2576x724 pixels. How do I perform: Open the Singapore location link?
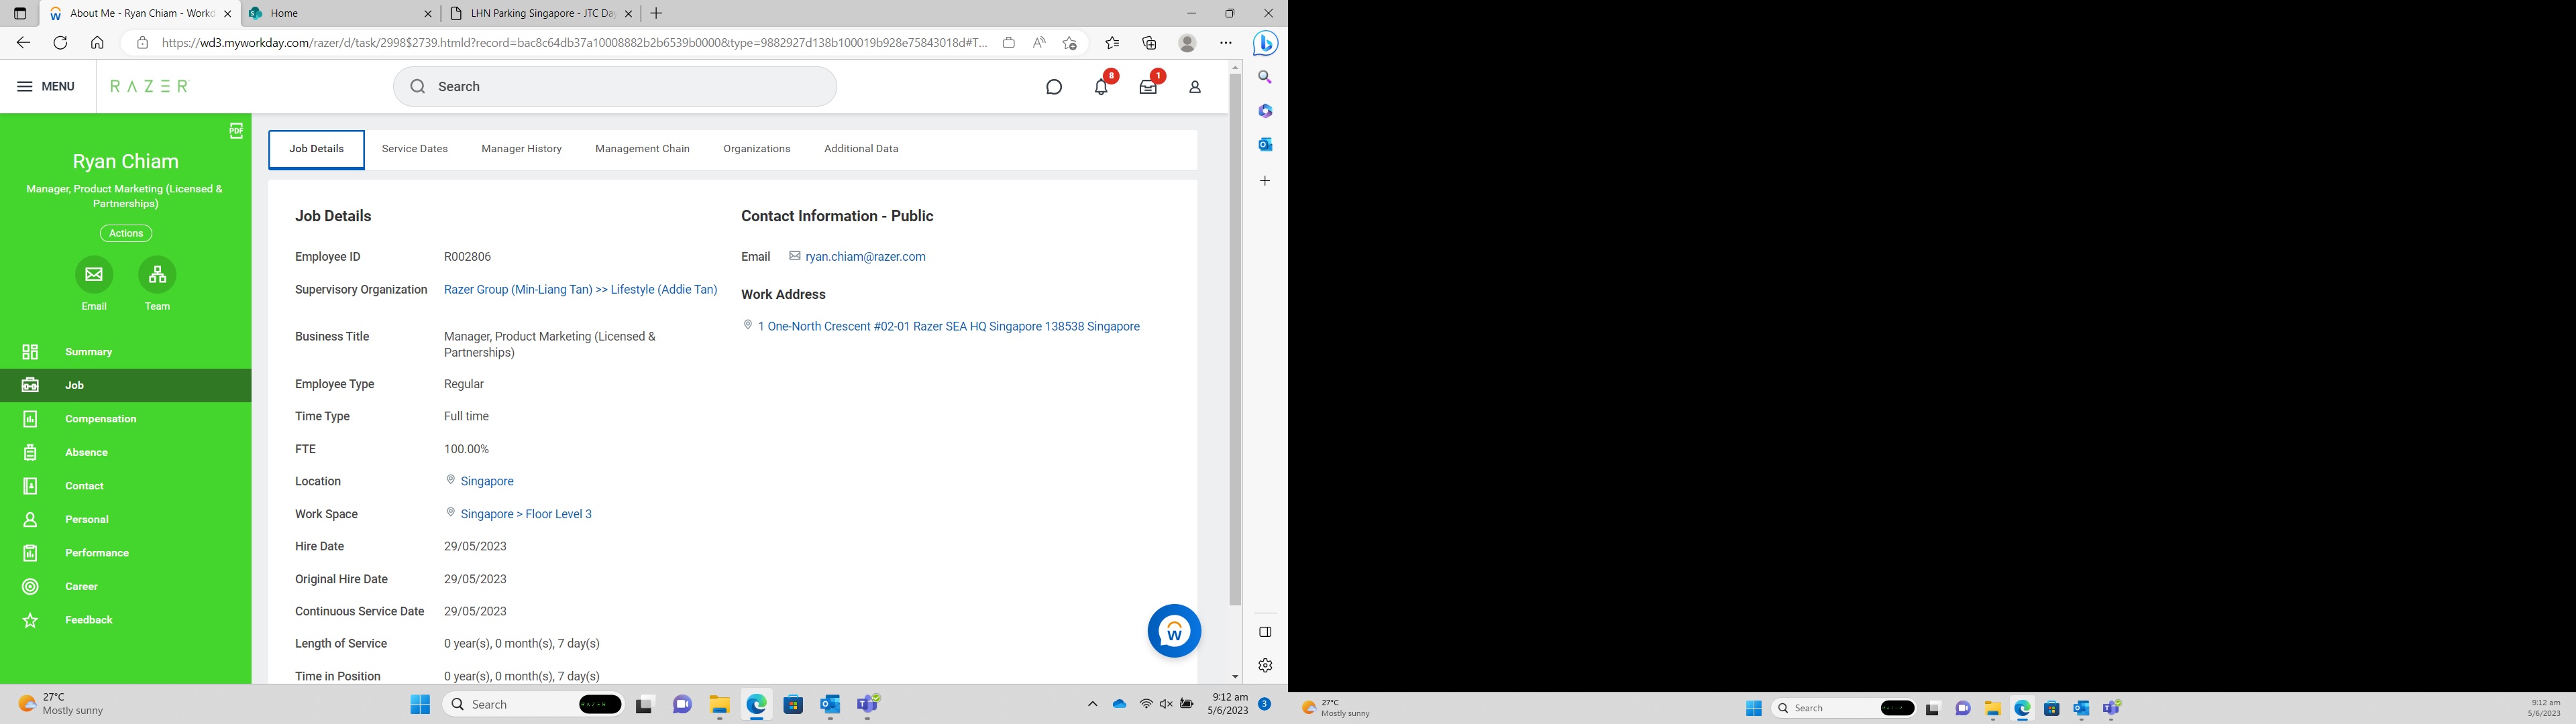pyautogui.click(x=487, y=481)
